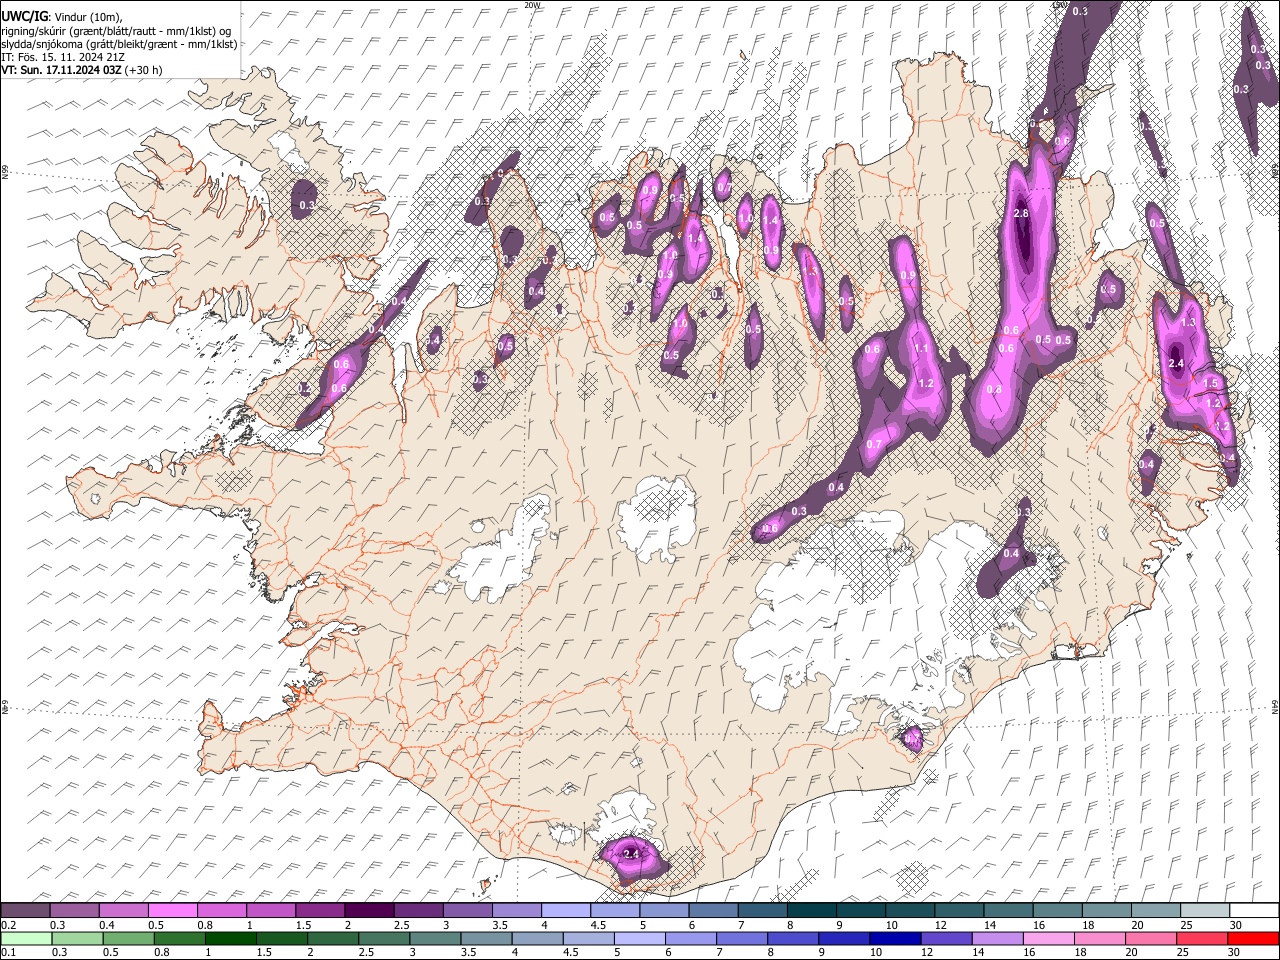Click the 0.7 value on the map
Viewport: 1280px width, 960px height.
(873, 444)
